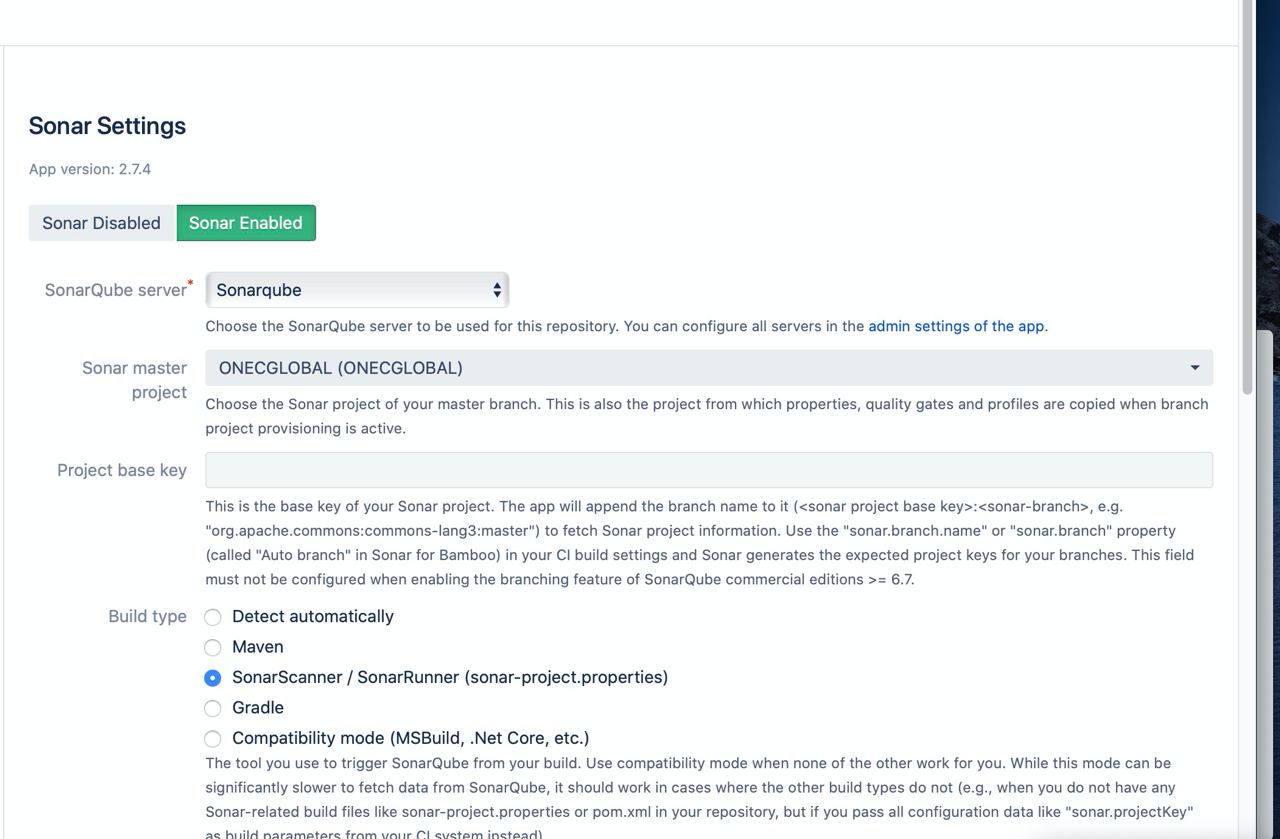
Task: Expand the Sonar master project ONECGLOBAL dropdown
Action: click(709, 368)
